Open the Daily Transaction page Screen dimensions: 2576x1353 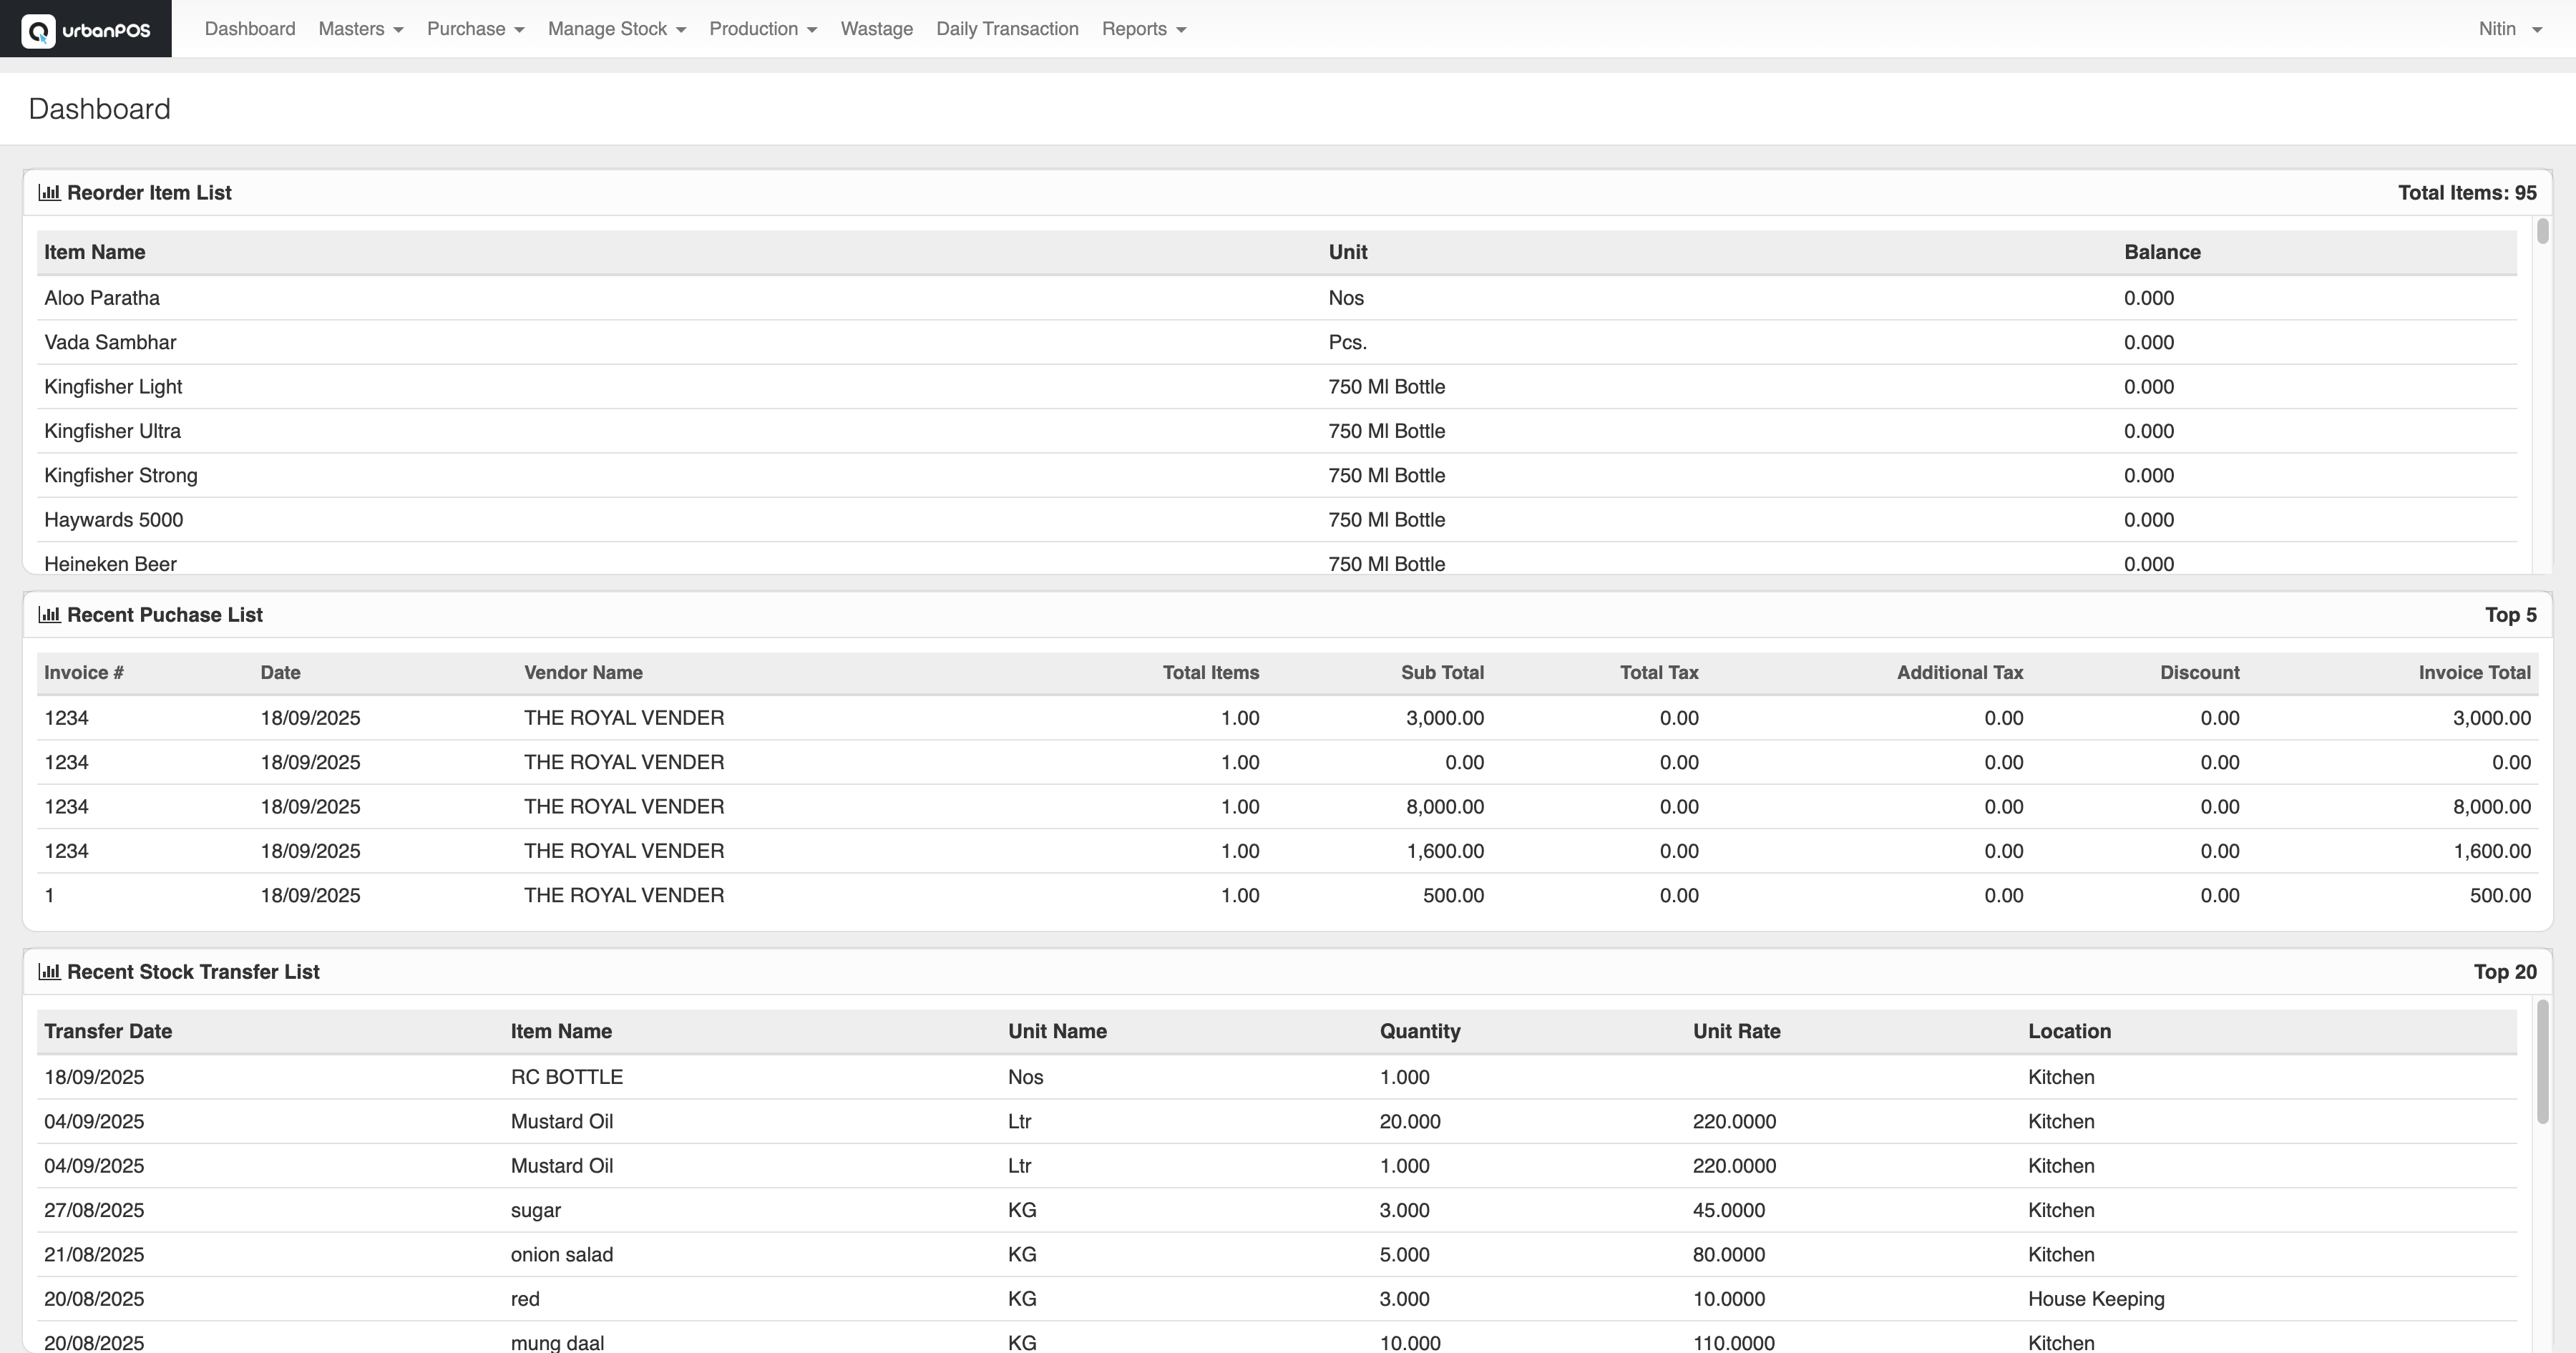(x=1007, y=29)
